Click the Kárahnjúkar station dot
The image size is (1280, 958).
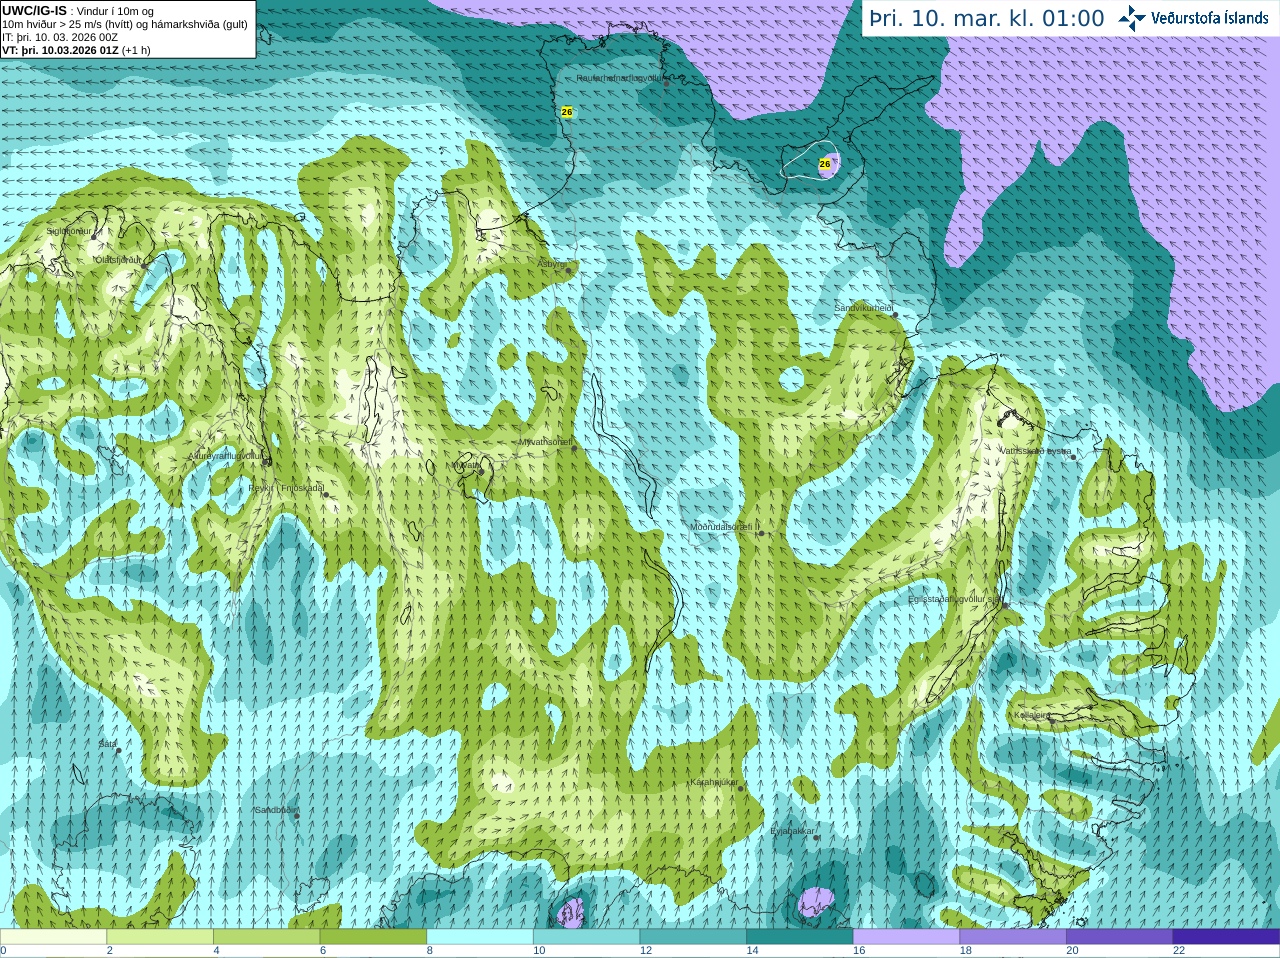(741, 789)
